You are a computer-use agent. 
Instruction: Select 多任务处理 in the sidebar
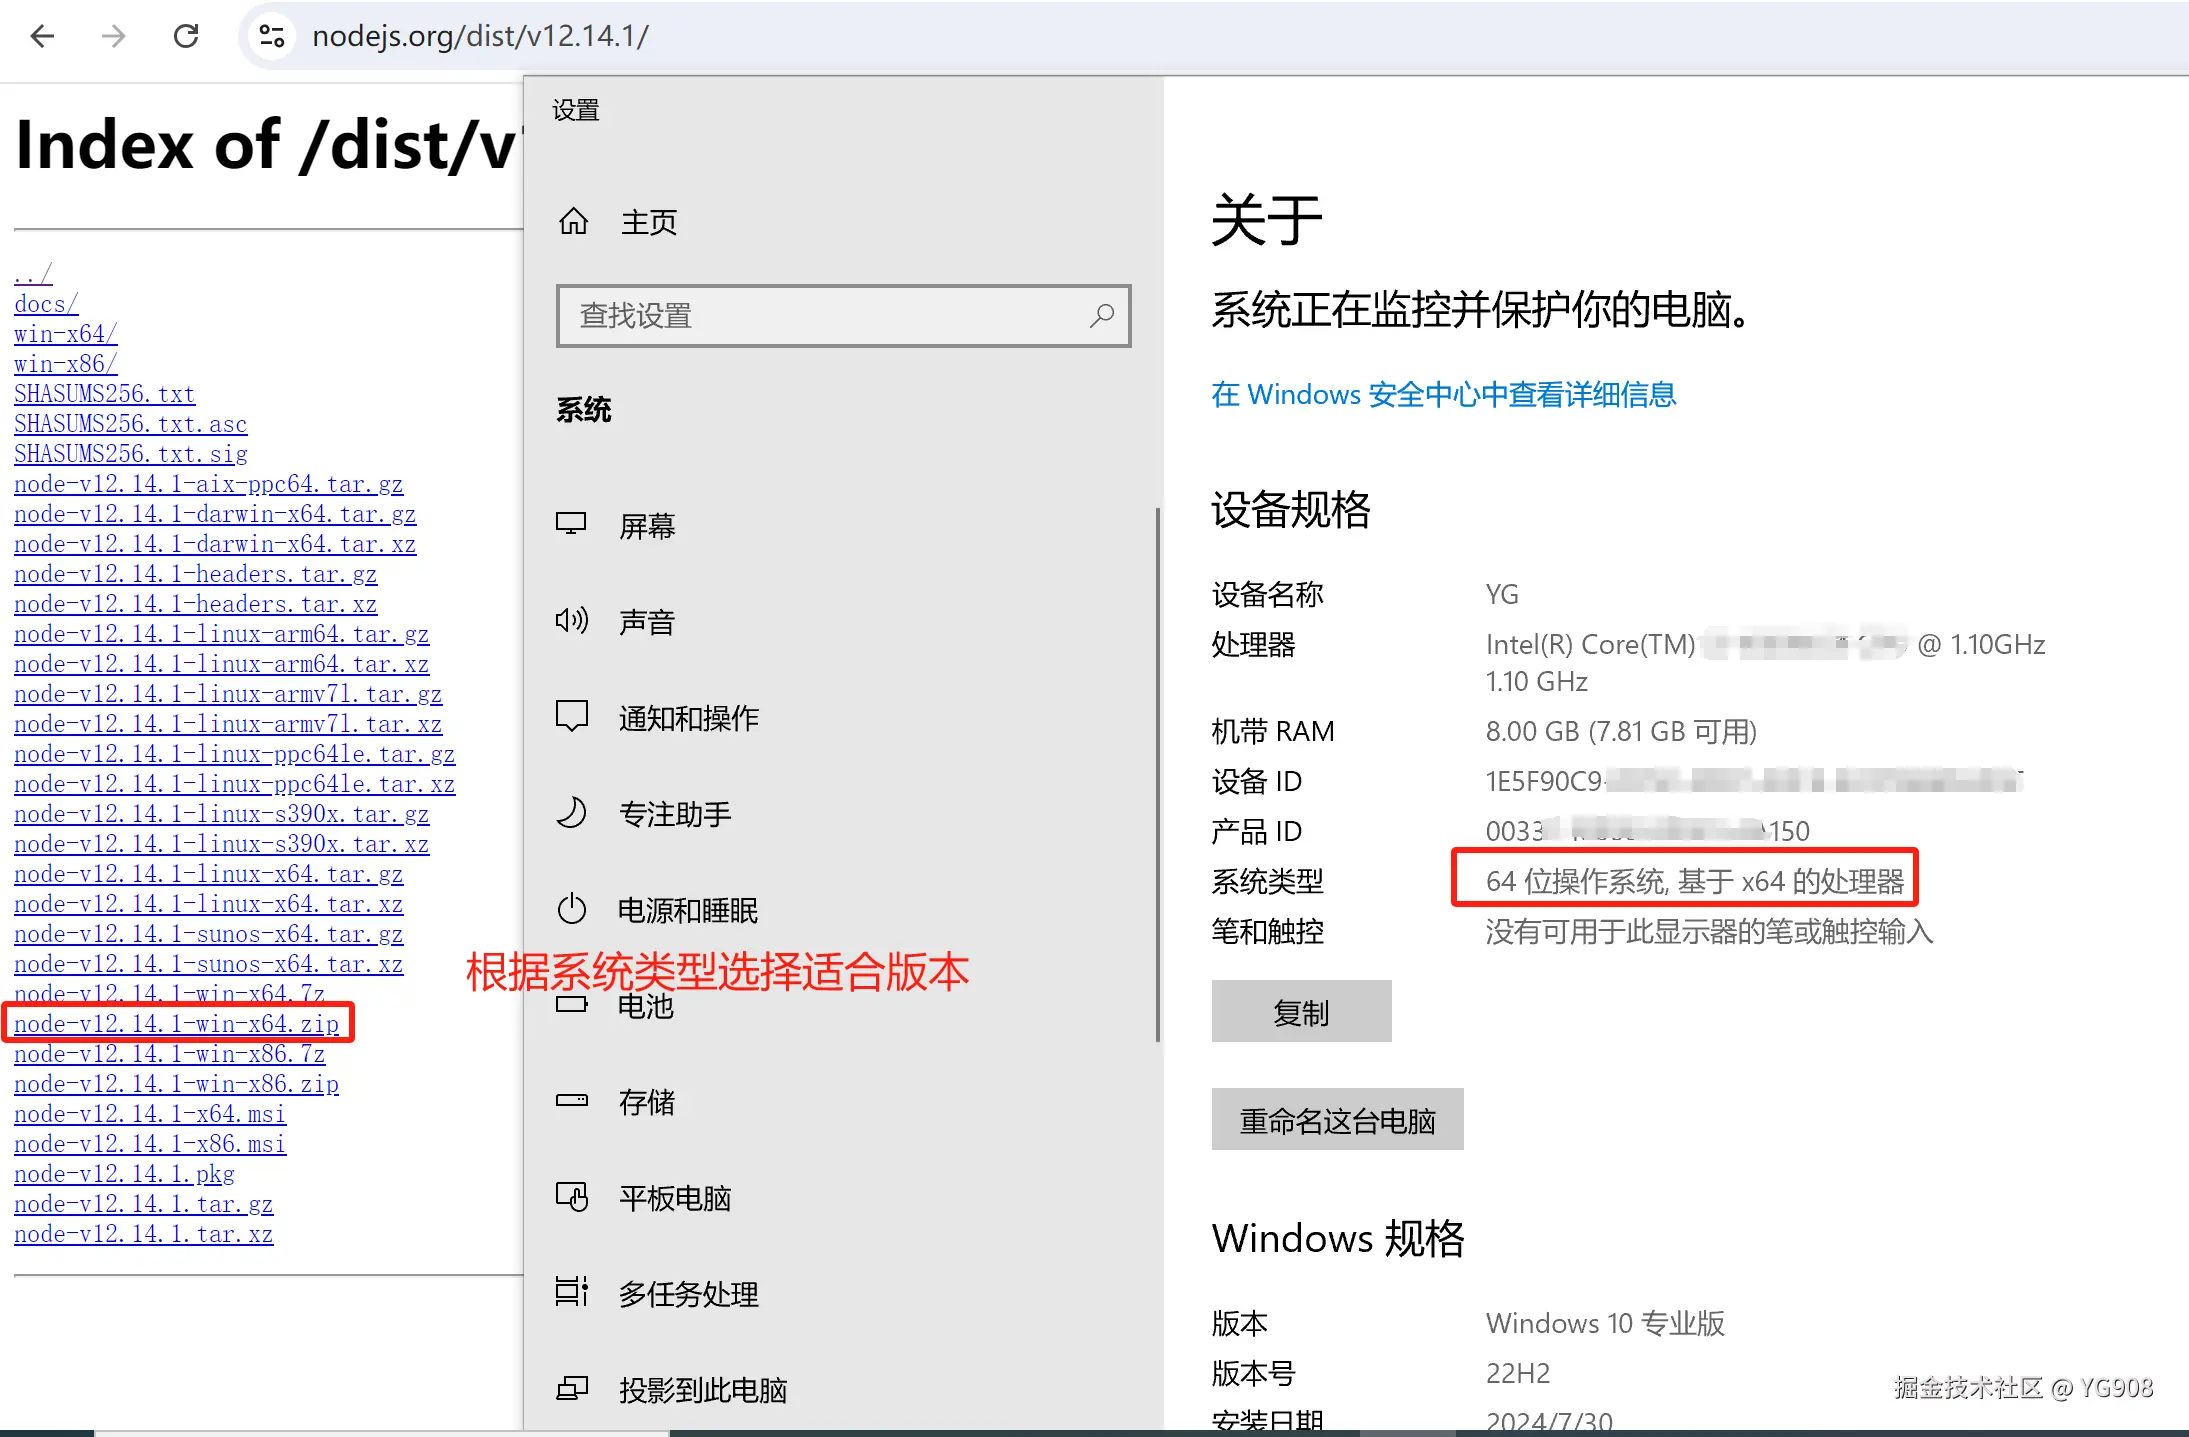pos(688,1294)
